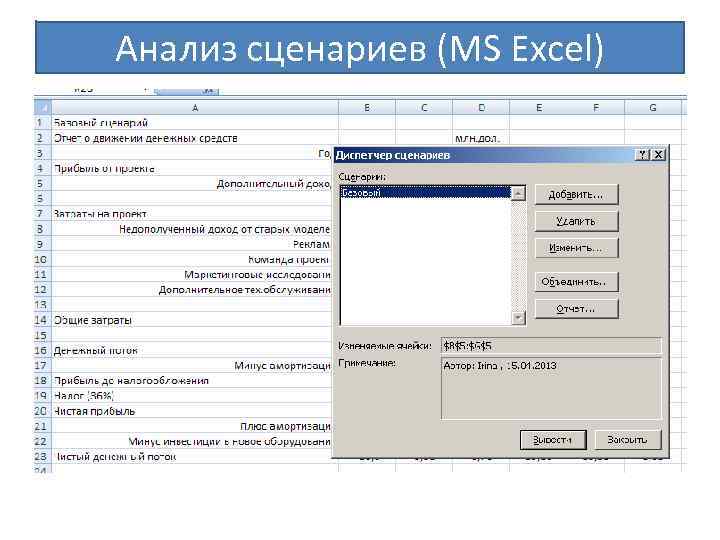Click cell Чистый денежный поток
The height and width of the screenshot is (540, 720).
(x=195, y=456)
